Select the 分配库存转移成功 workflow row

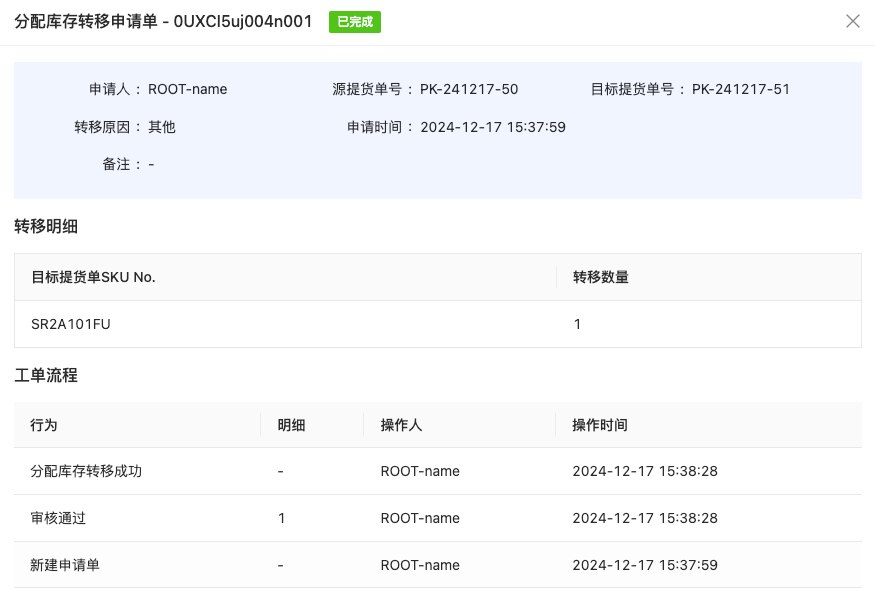tap(86, 471)
